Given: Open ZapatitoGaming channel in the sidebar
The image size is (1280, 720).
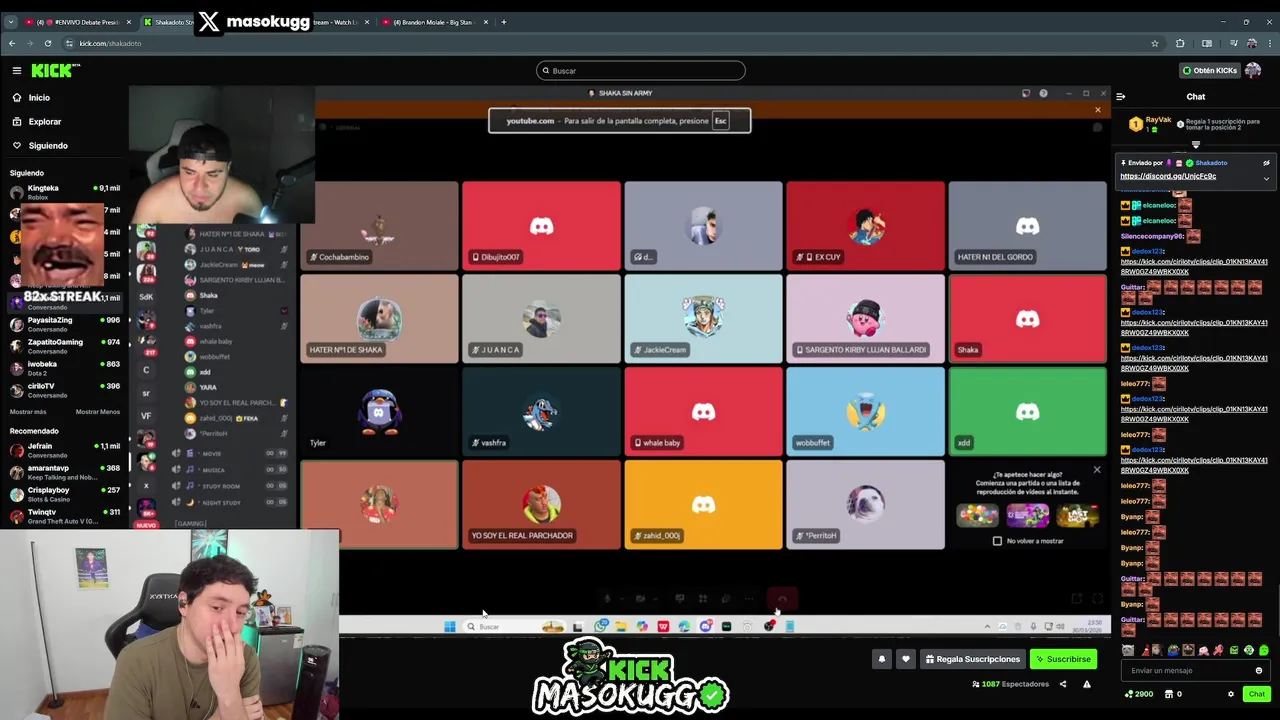Looking at the screenshot, I should [65, 346].
